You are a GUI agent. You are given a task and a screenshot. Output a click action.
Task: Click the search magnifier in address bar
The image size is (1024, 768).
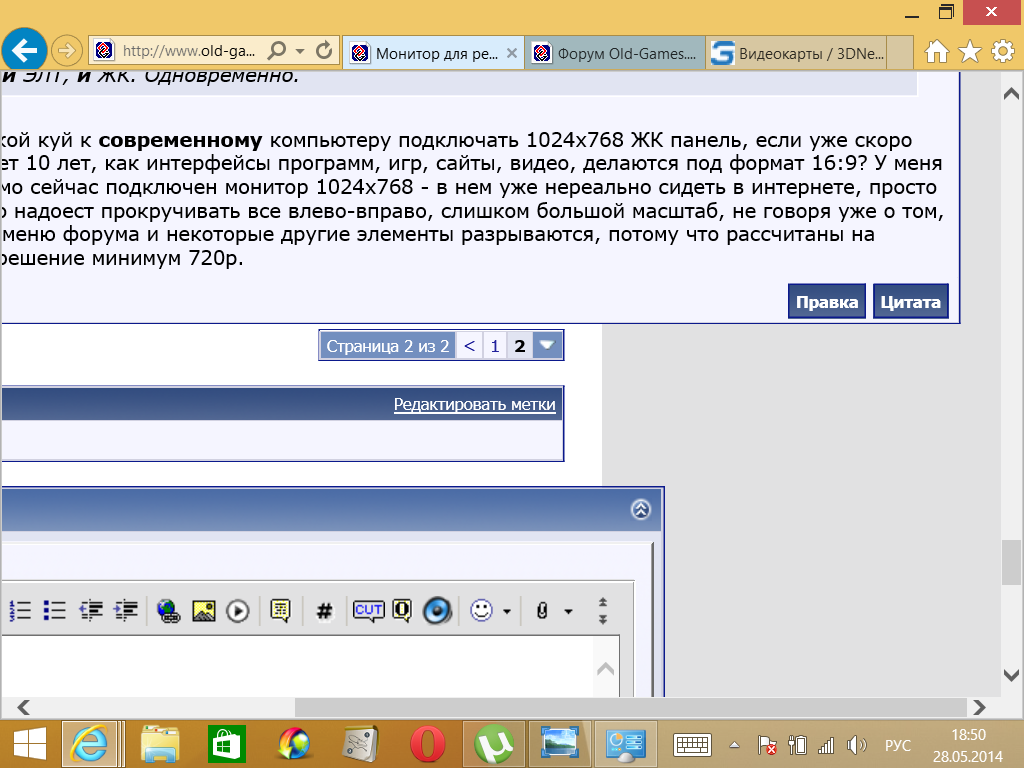coord(277,50)
